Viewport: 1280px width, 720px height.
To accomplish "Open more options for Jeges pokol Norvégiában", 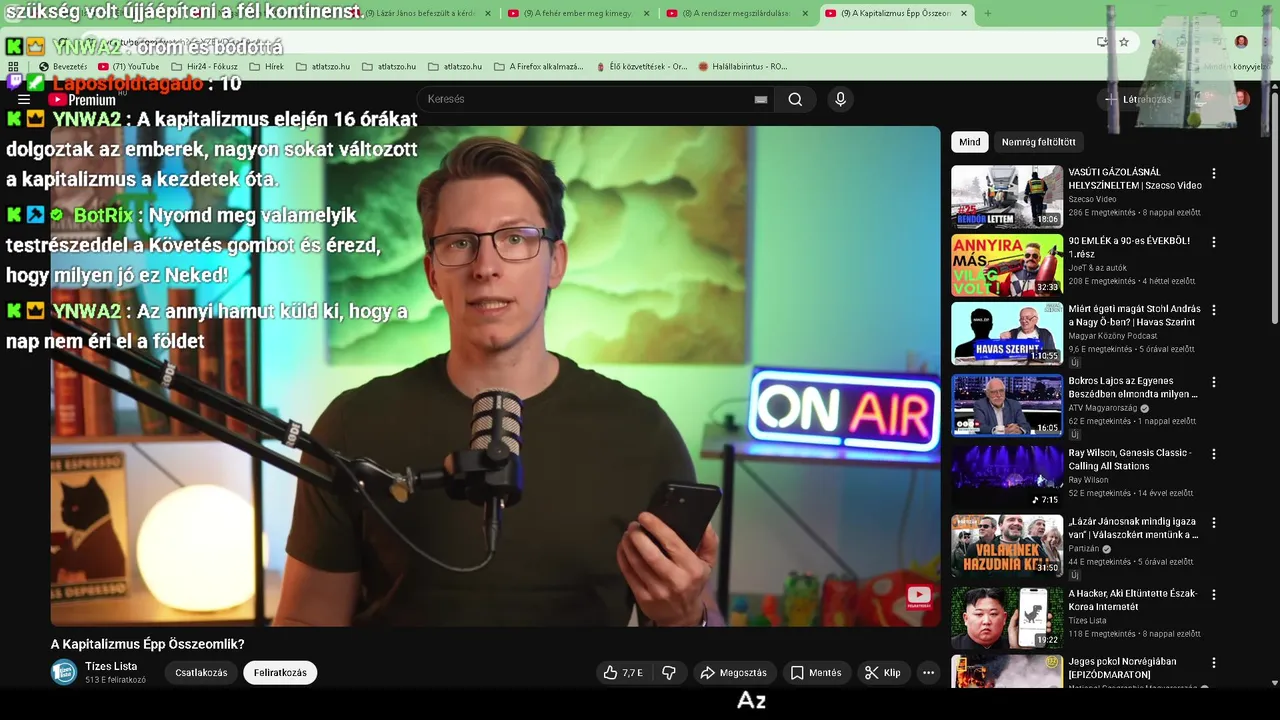I will click(1214, 662).
